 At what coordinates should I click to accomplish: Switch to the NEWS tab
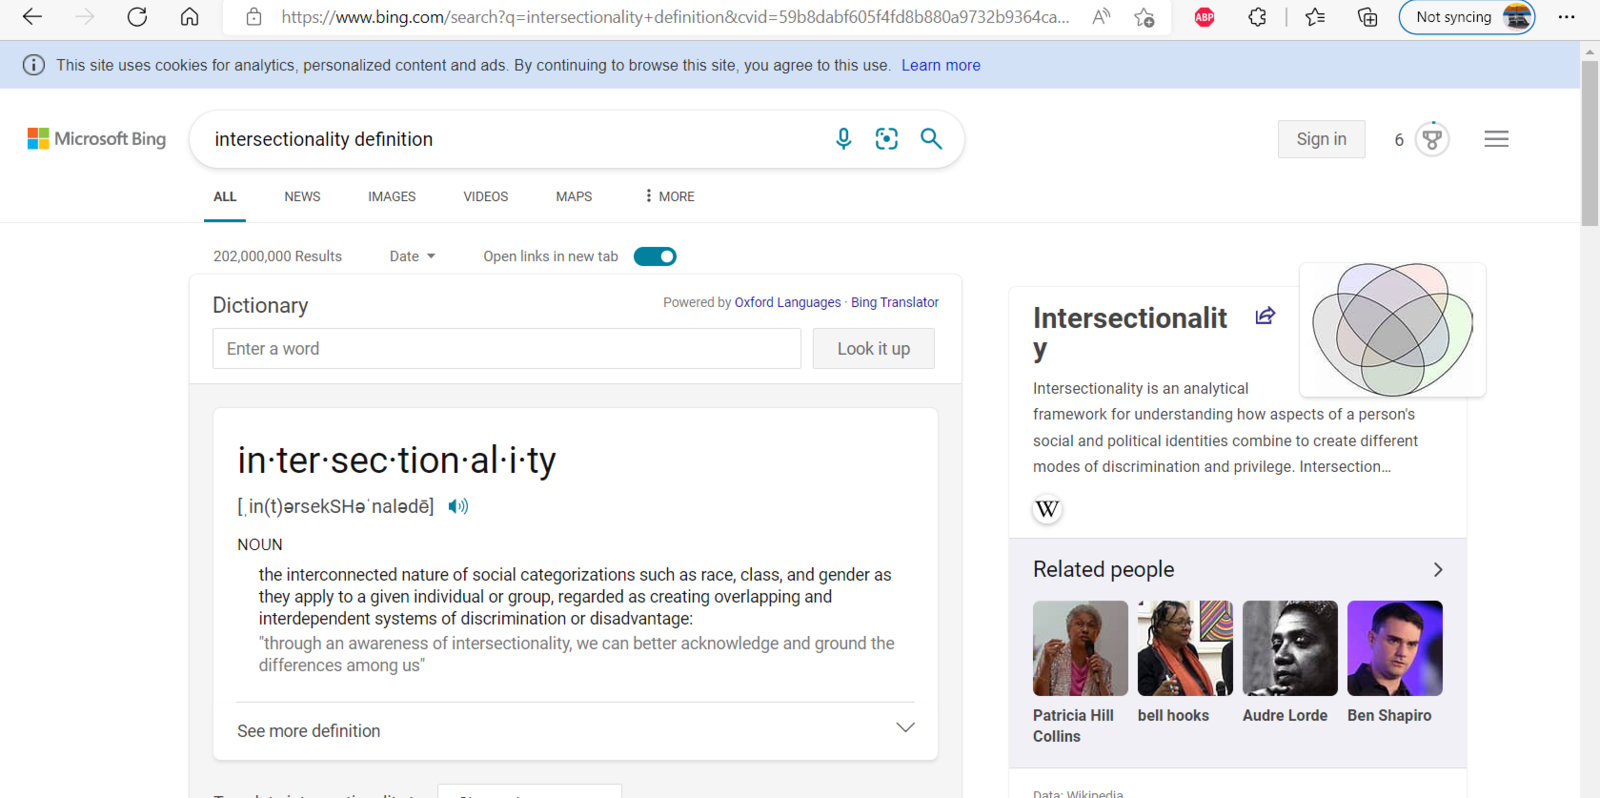302,197
